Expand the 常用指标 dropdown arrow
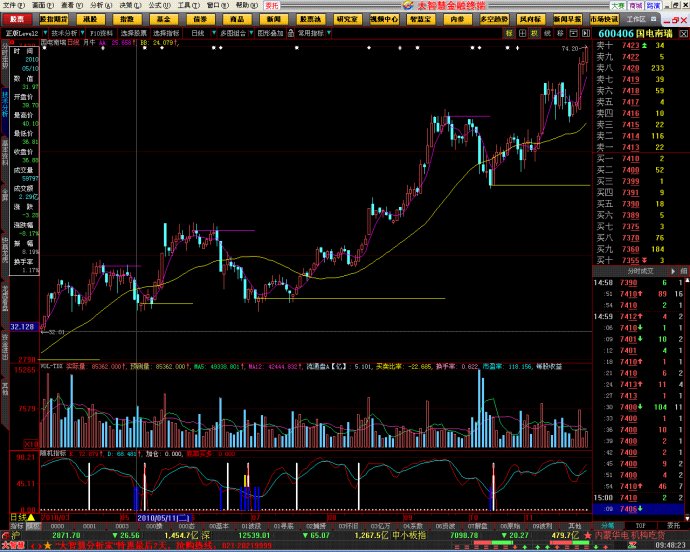Image resolution: width=690 pixels, height=552 pixels. point(329,33)
